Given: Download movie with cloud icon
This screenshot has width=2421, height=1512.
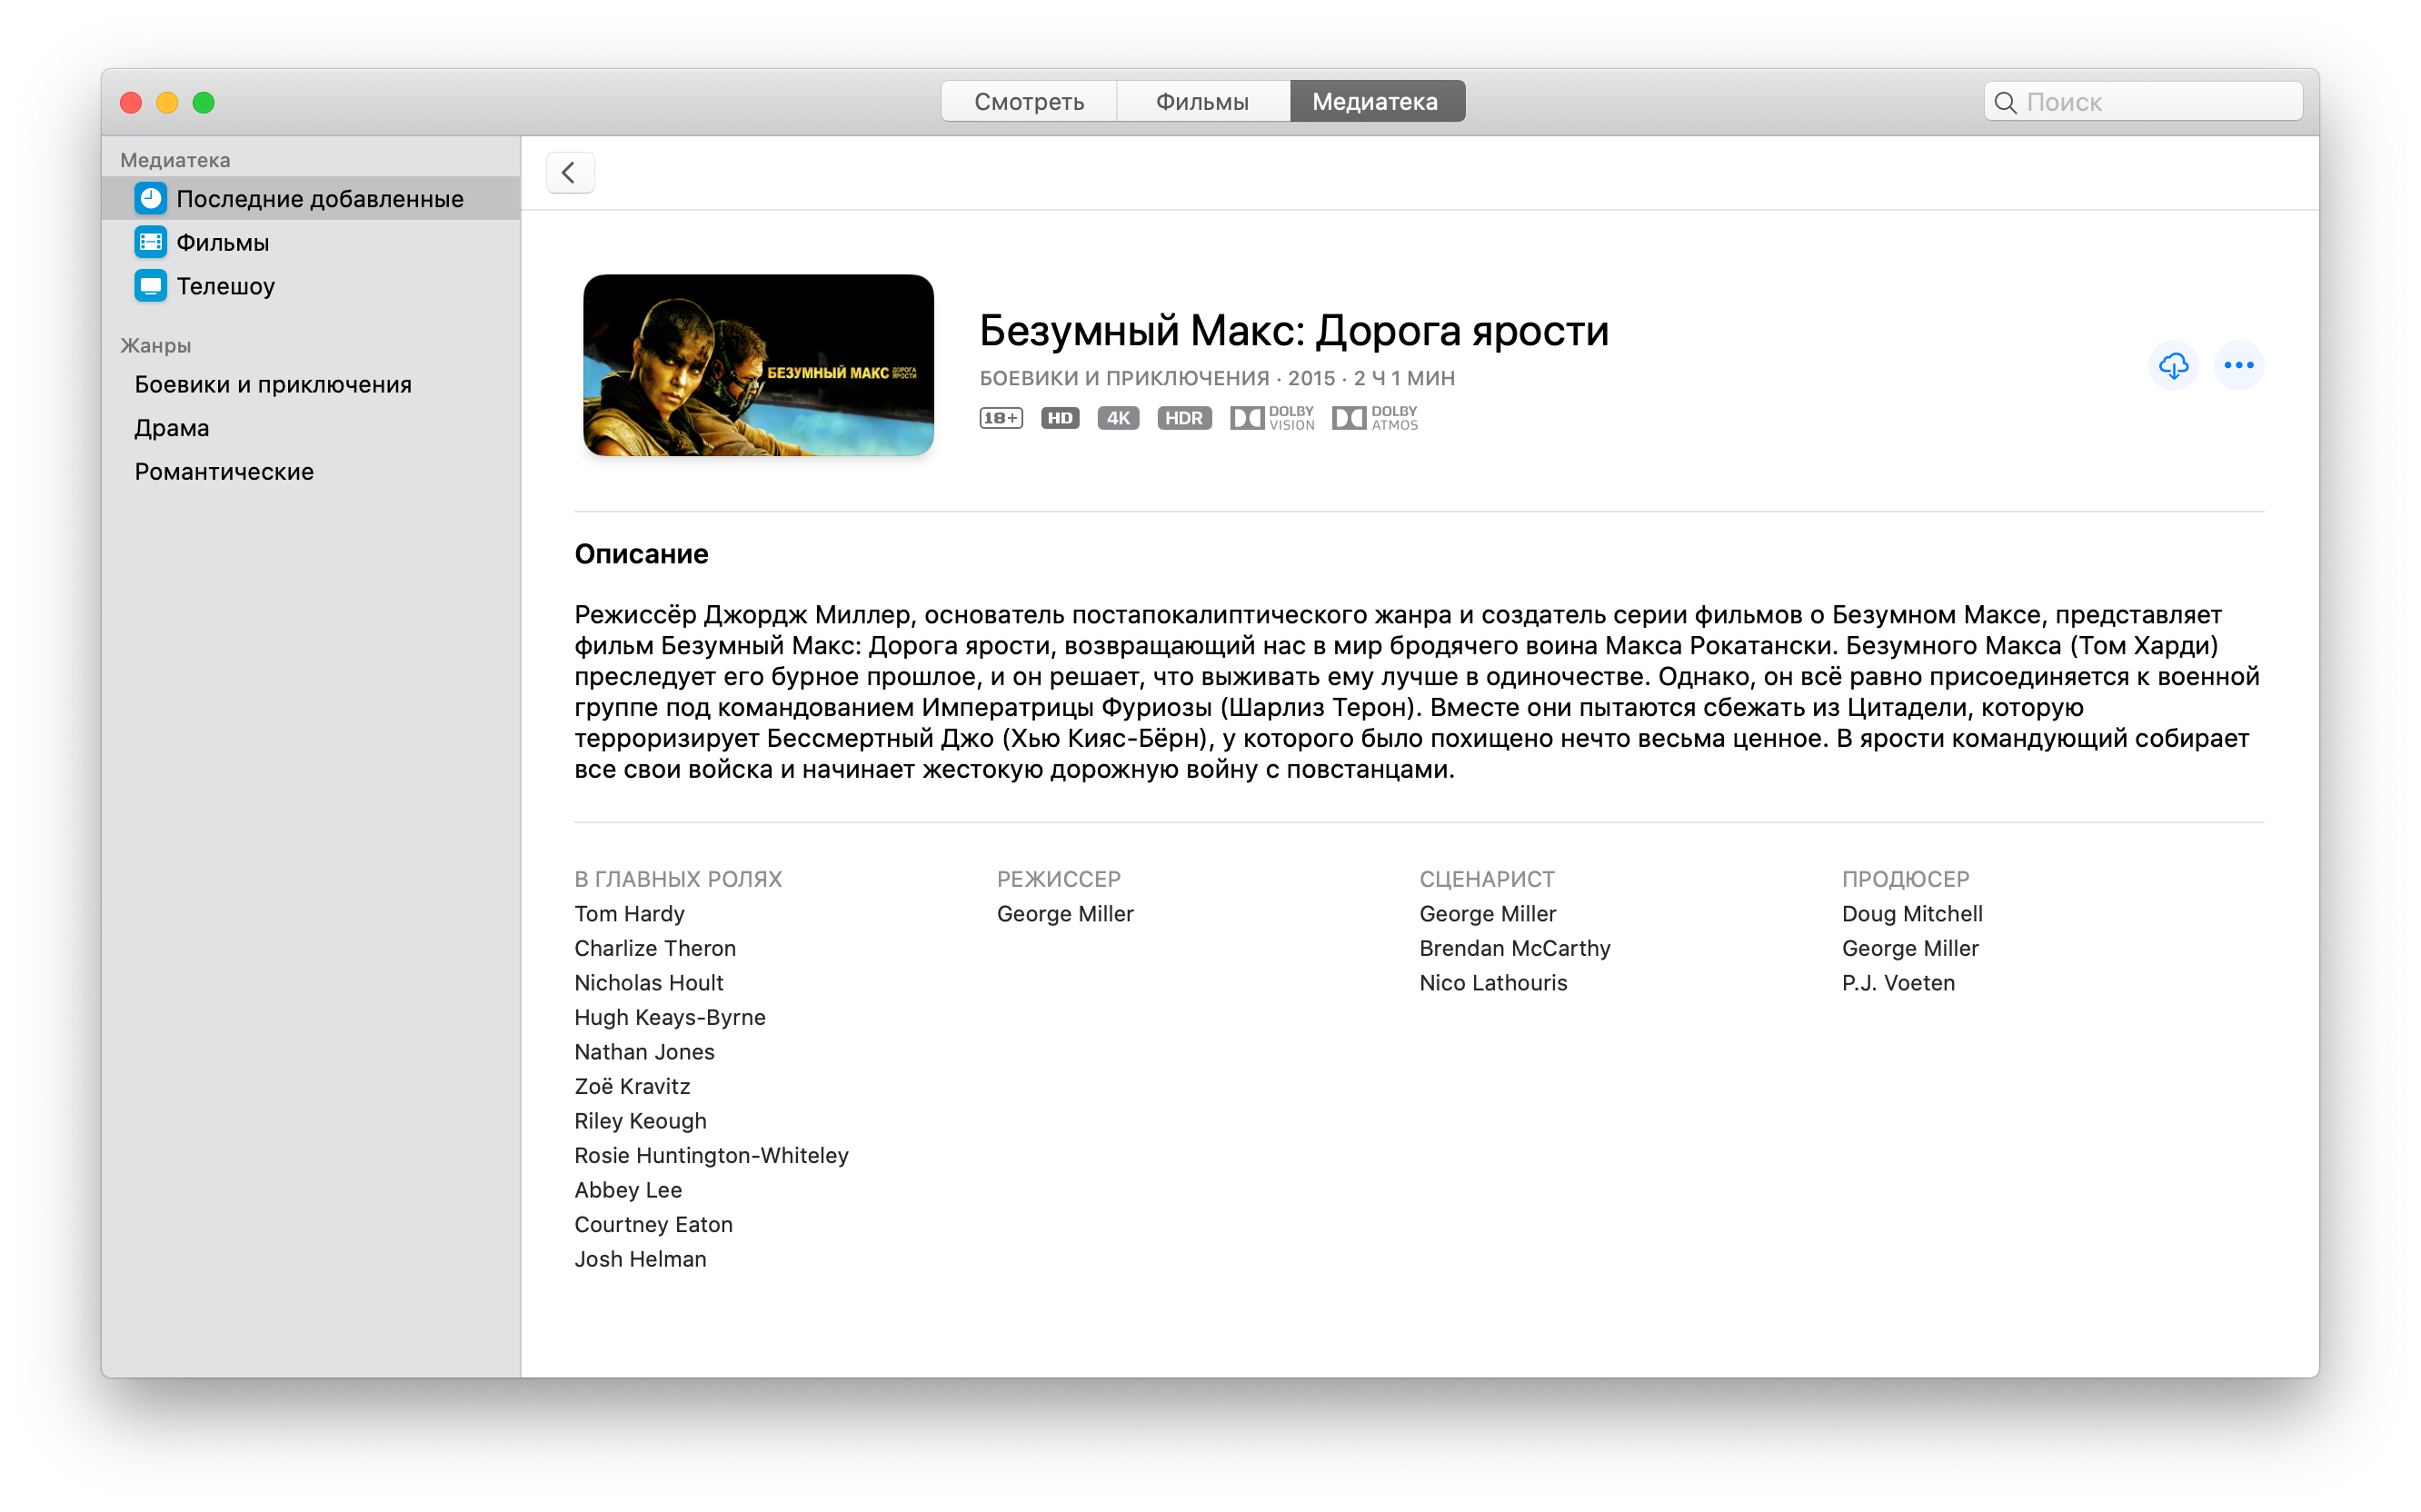Looking at the screenshot, I should [2173, 365].
